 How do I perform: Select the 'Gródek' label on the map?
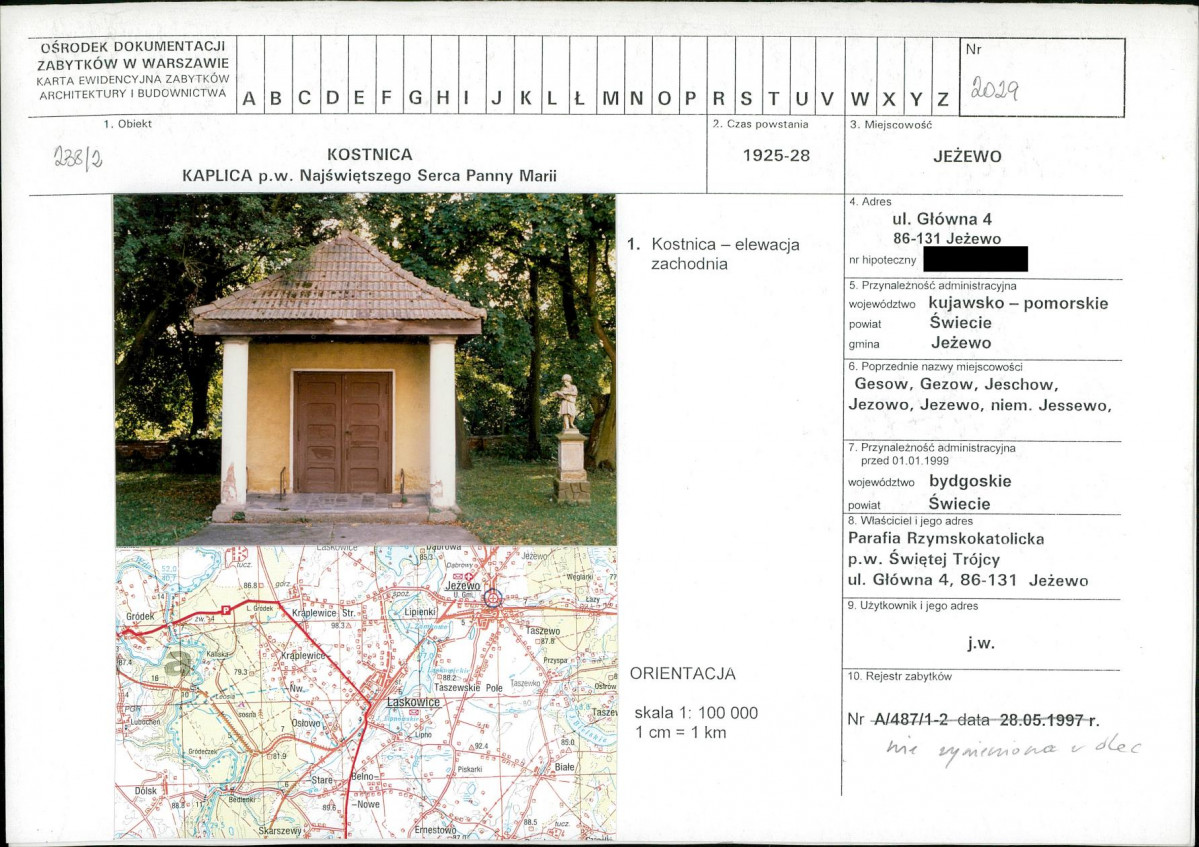tap(140, 616)
